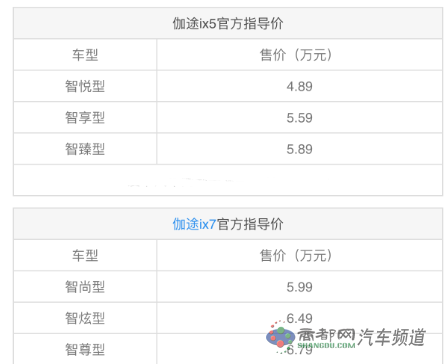Open the 伽途ix7 blue hyperlink
The width and height of the screenshot is (445, 364).
click(x=194, y=224)
